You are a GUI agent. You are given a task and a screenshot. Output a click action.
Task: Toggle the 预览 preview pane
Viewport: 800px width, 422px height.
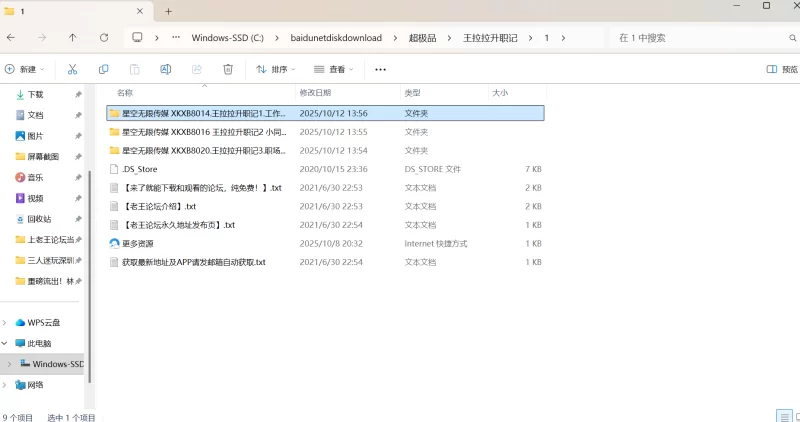click(782, 69)
